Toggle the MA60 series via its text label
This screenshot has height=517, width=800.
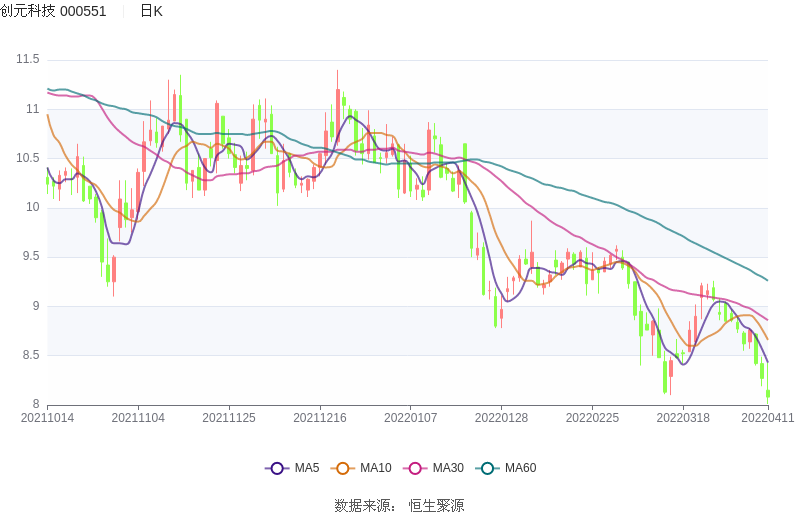pos(520,468)
